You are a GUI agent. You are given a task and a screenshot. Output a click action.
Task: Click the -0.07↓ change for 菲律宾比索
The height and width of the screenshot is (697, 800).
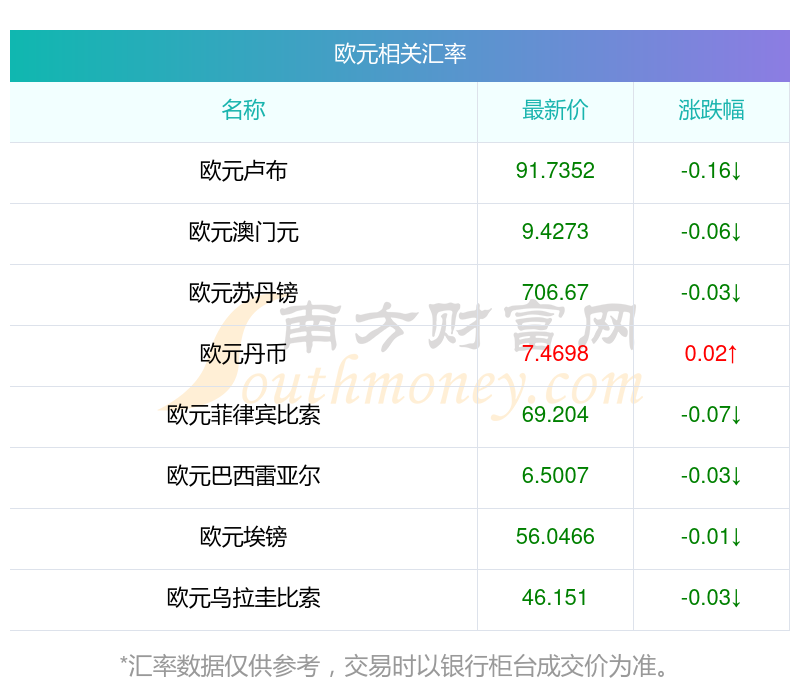[711, 415]
